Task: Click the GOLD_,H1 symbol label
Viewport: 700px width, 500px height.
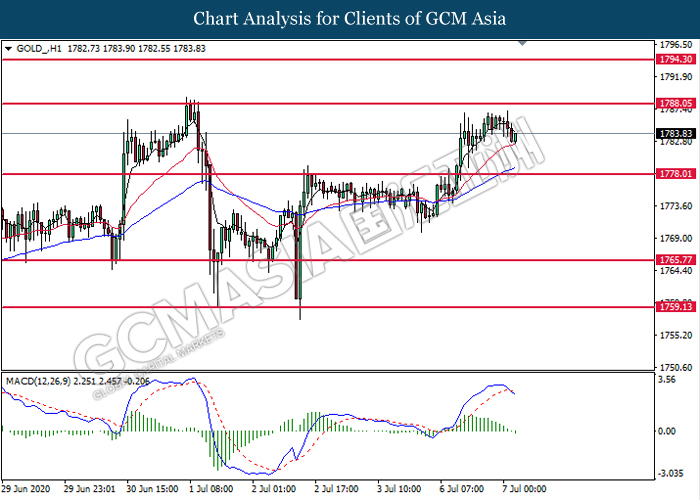Action: click(x=40, y=48)
